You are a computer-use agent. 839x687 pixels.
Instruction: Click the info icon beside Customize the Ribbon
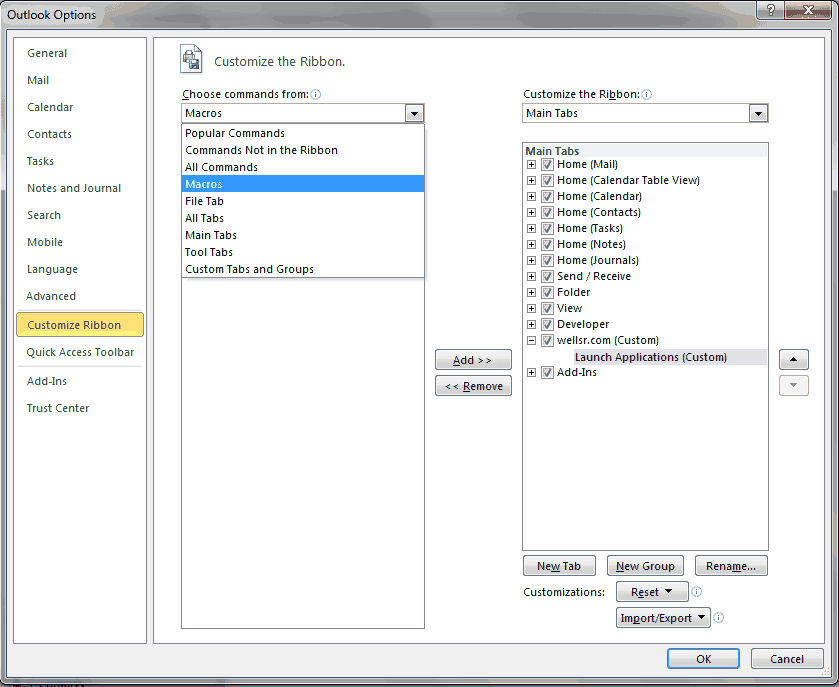(647, 95)
